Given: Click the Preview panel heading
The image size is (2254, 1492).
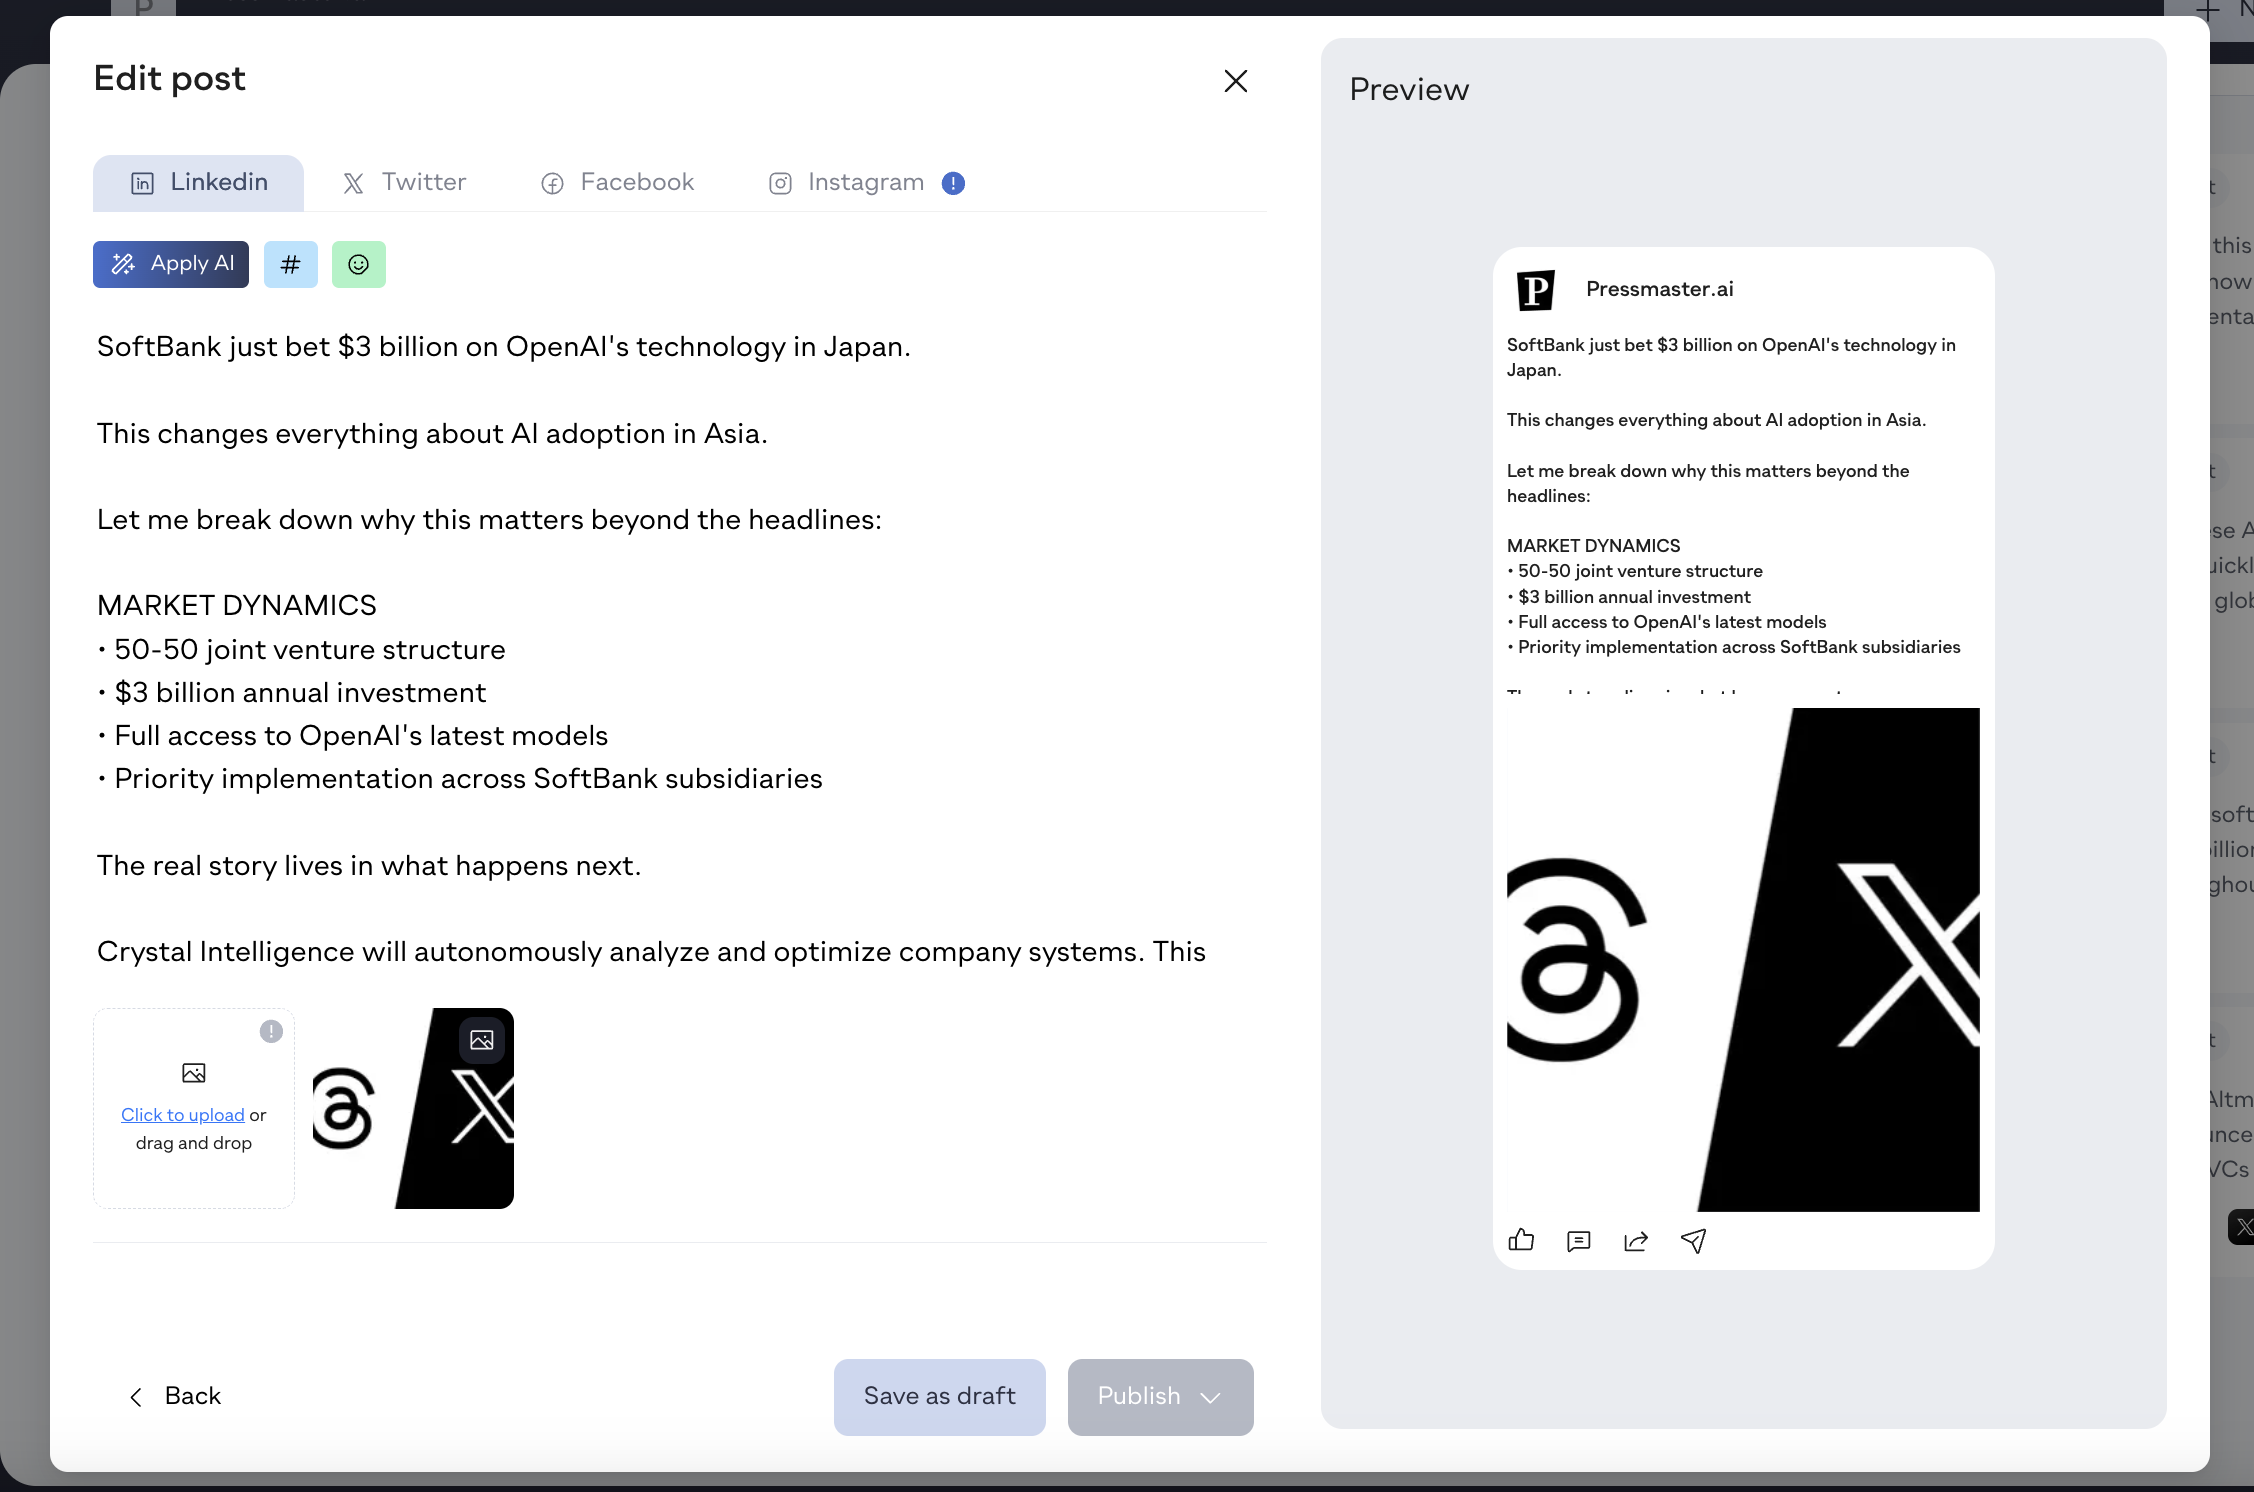Looking at the screenshot, I should point(1409,90).
